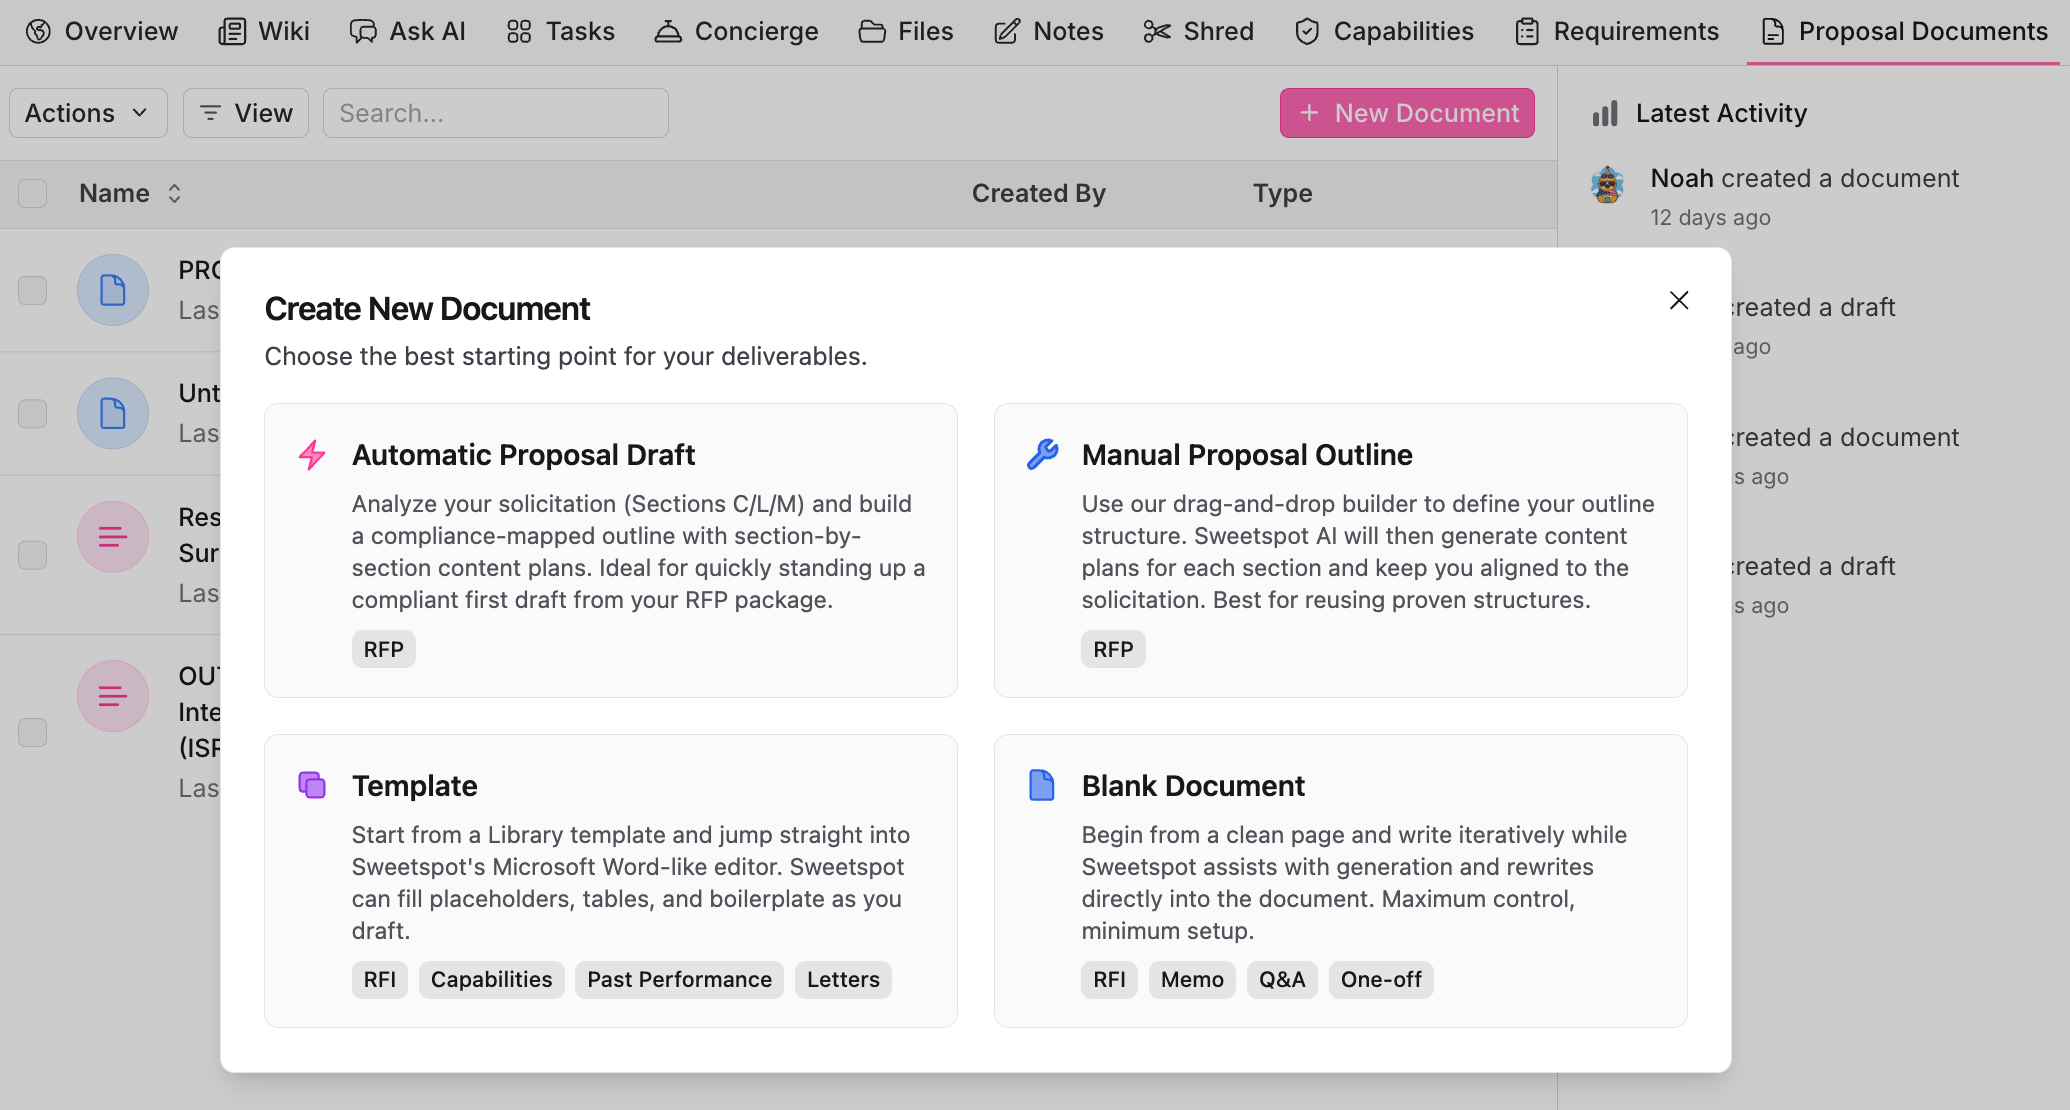The width and height of the screenshot is (2070, 1110).
Task: Click the Type column header
Action: (1283, 193)
